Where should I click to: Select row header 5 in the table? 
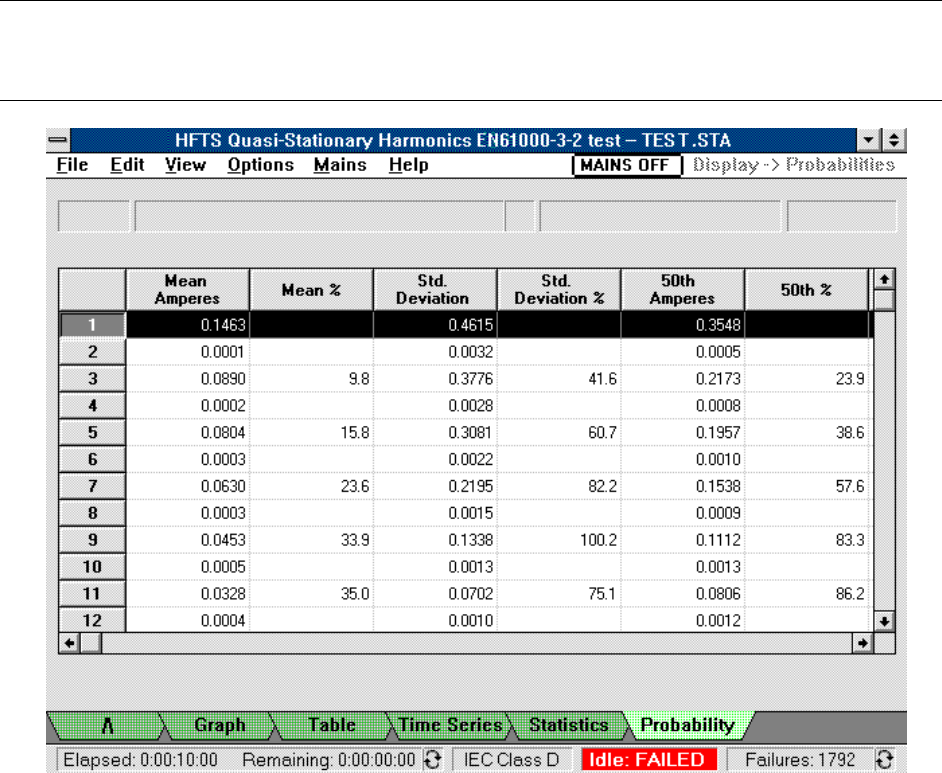point(91,431)
